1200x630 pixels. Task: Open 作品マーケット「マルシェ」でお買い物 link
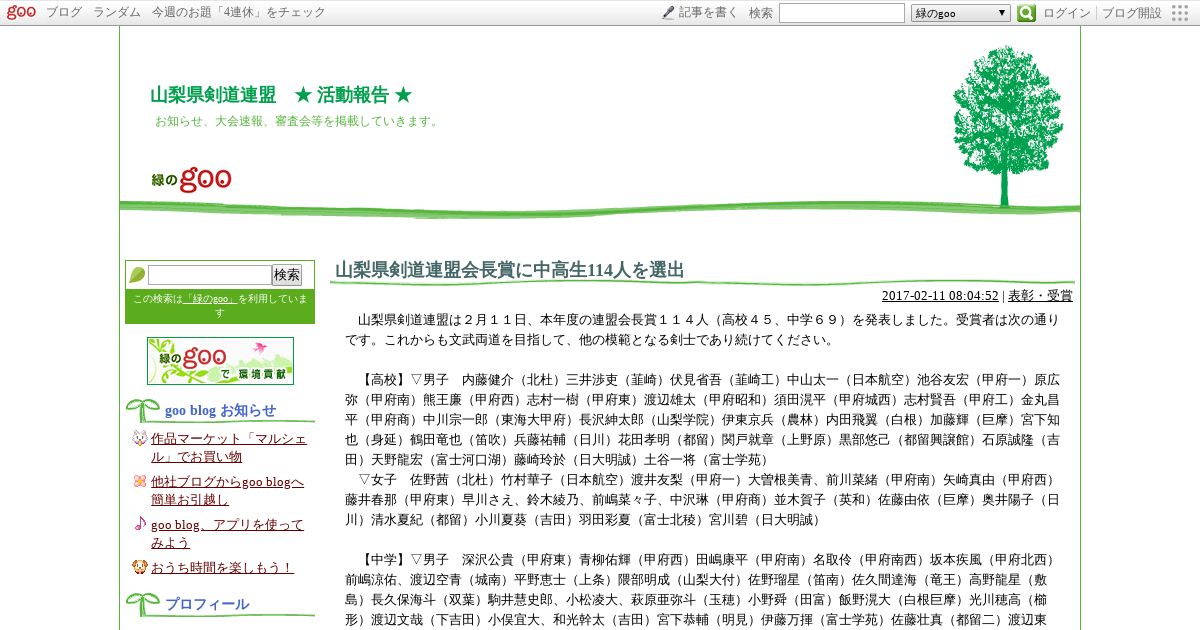click(229, 447)
